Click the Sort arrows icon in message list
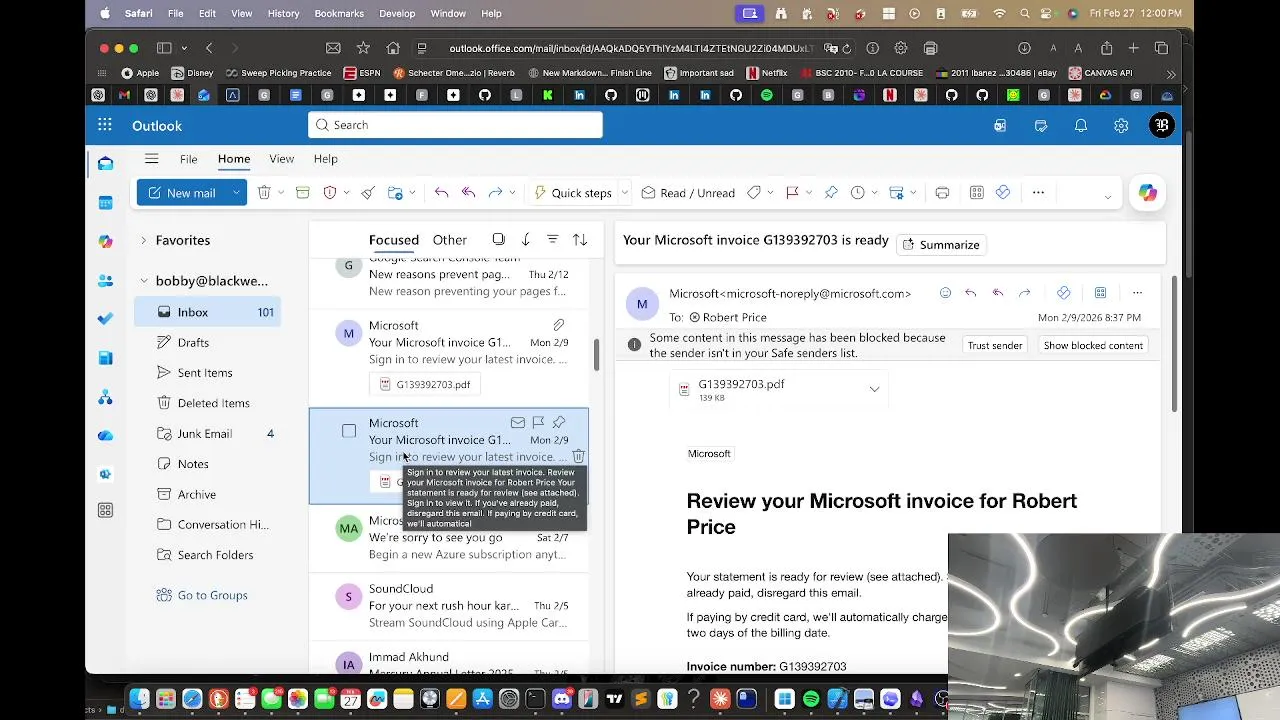Viewport: 1280px width, 720px height. (x=579, y=239)
